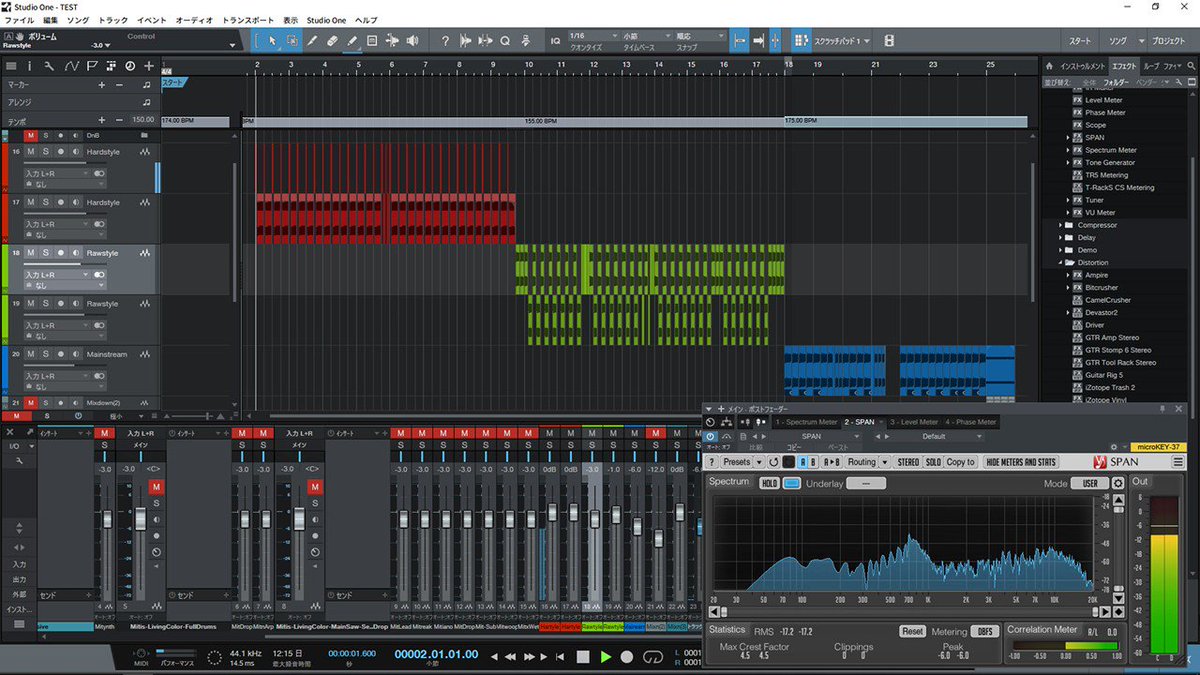
Task: Mute the Rawstyle track 18
Action: pos(30,253)
